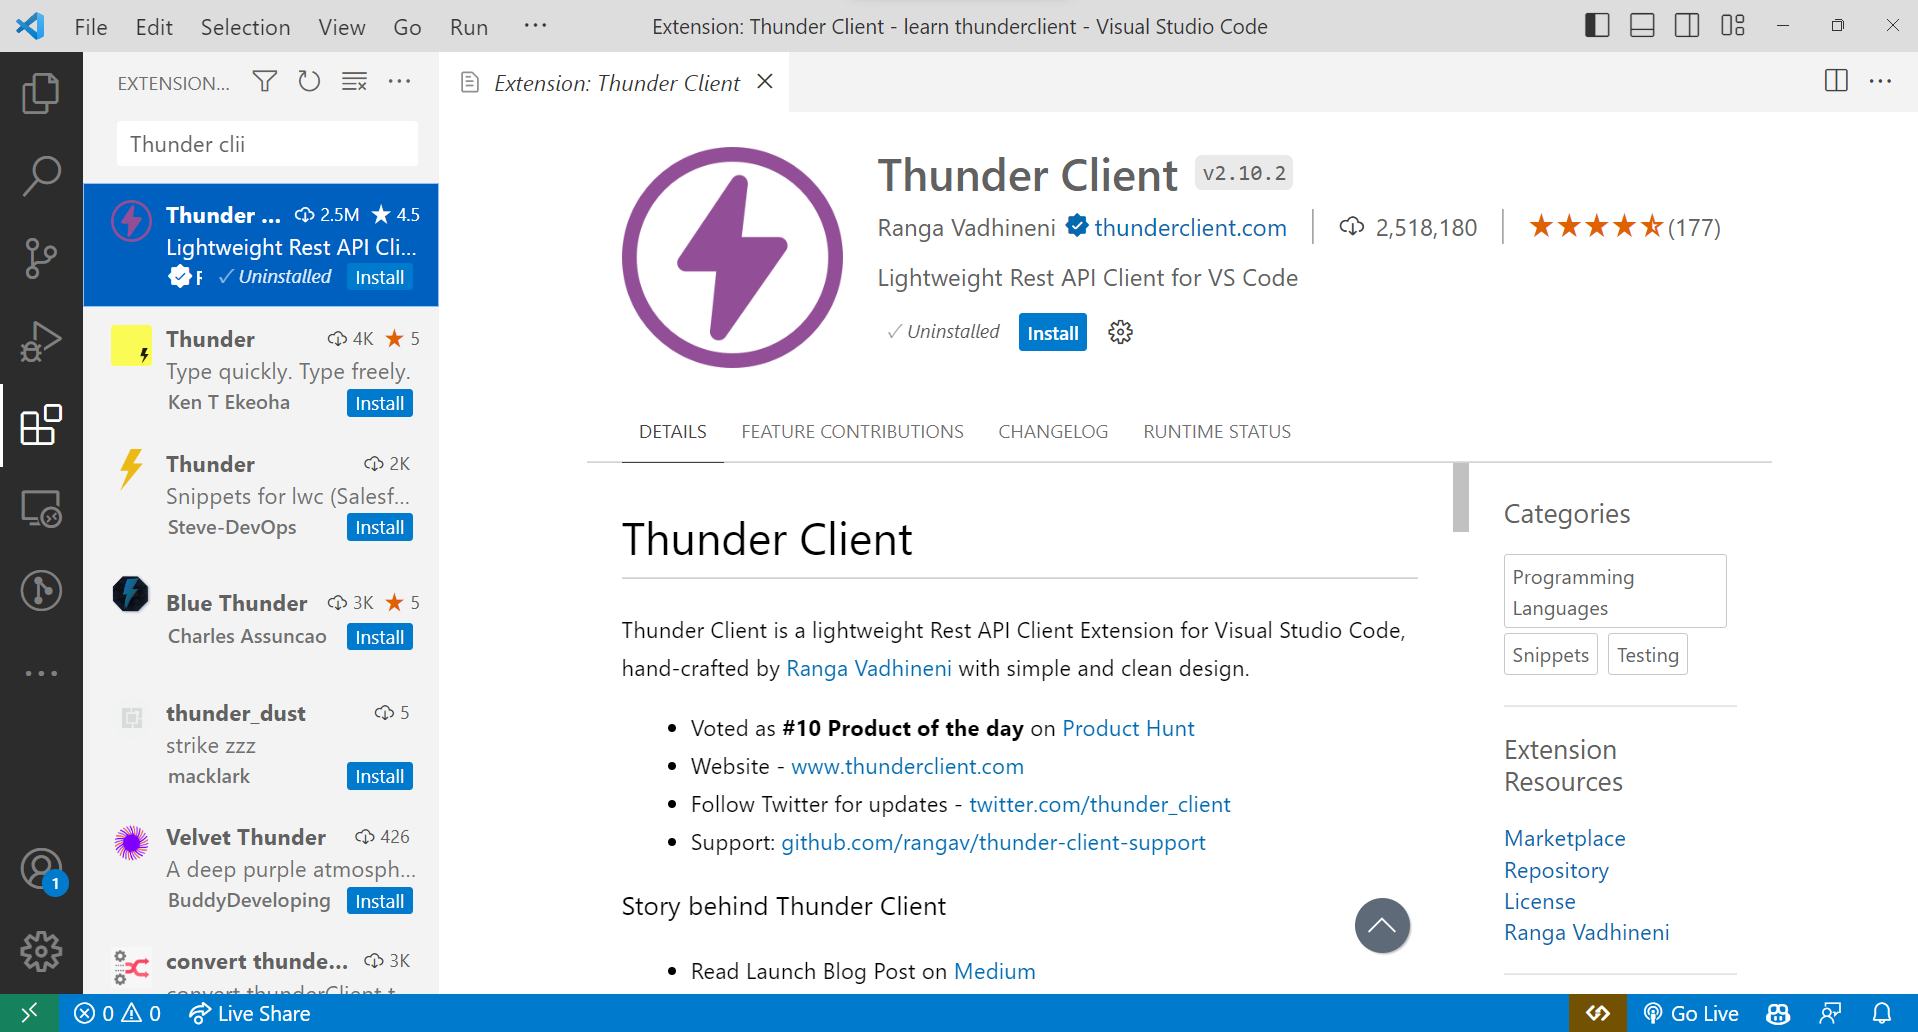Image resolution: width=1918 pixels, height=1032 pixels.
Task: Open the Git Graph activity icon
Action: [41, 591]
